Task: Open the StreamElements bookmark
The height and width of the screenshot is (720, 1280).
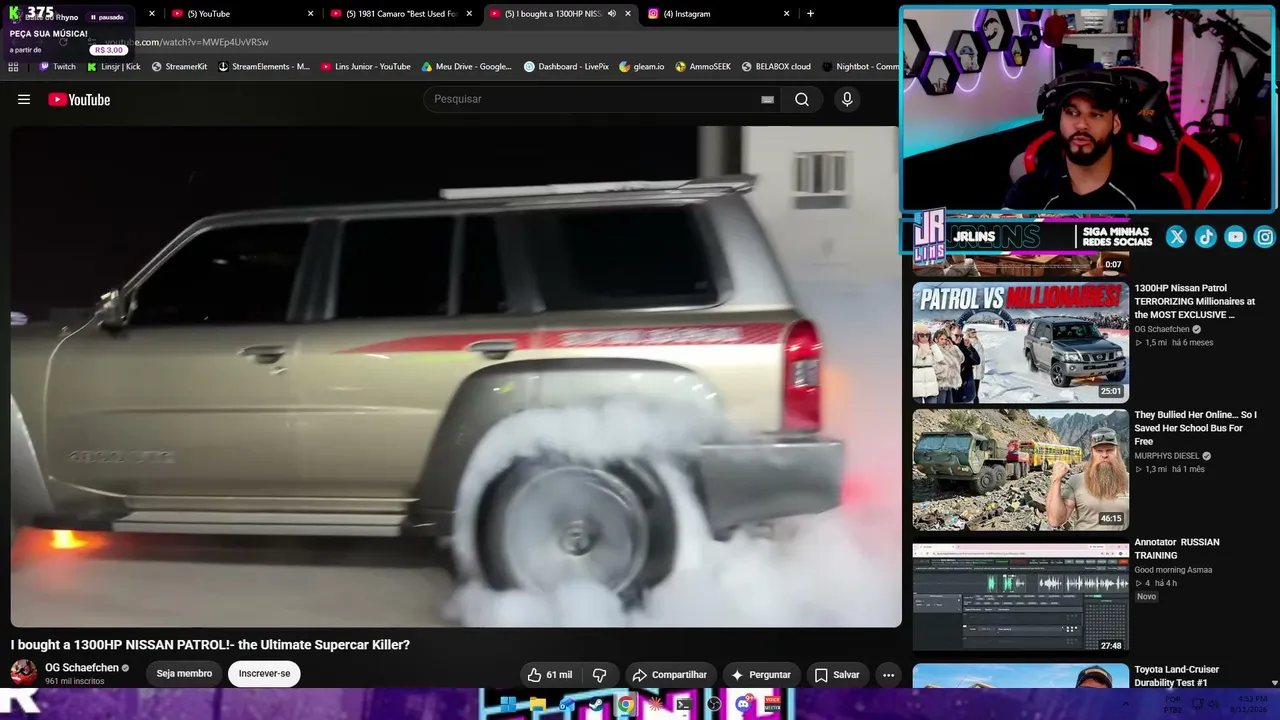Action: pyautogui.click(x=264, y=67)
